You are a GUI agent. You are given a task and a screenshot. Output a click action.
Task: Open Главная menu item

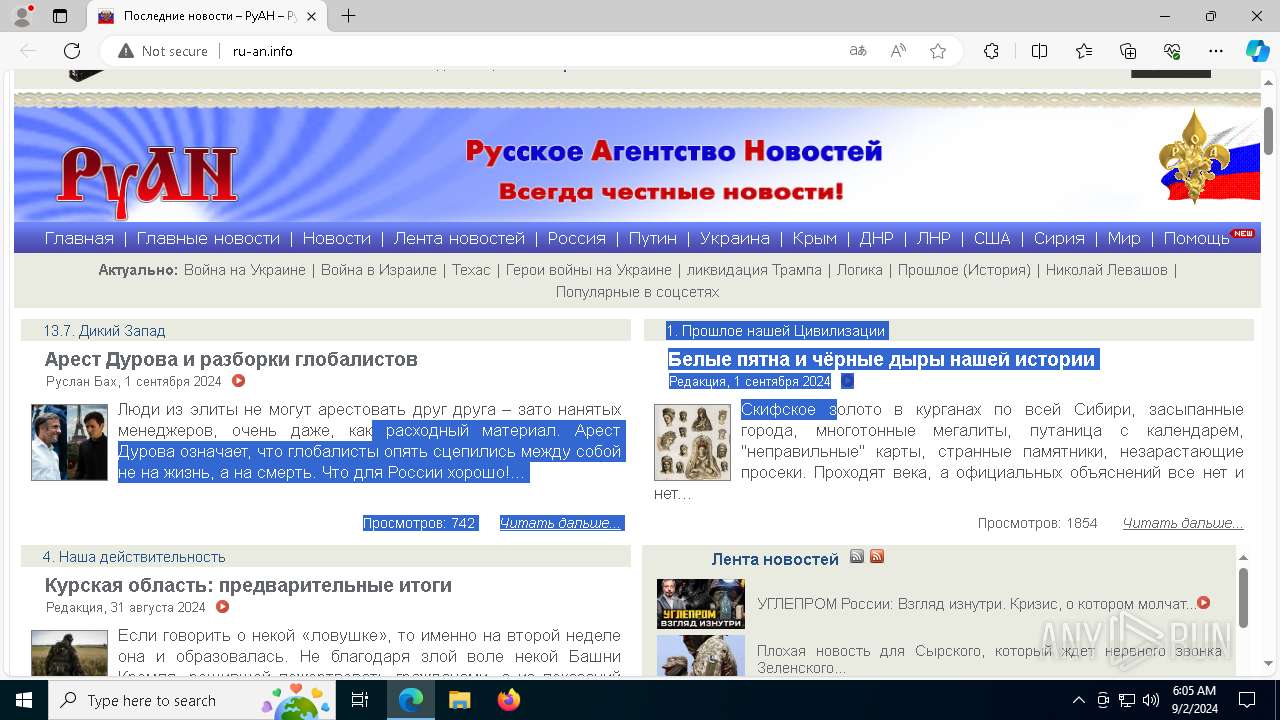click(x=79, y=238)
